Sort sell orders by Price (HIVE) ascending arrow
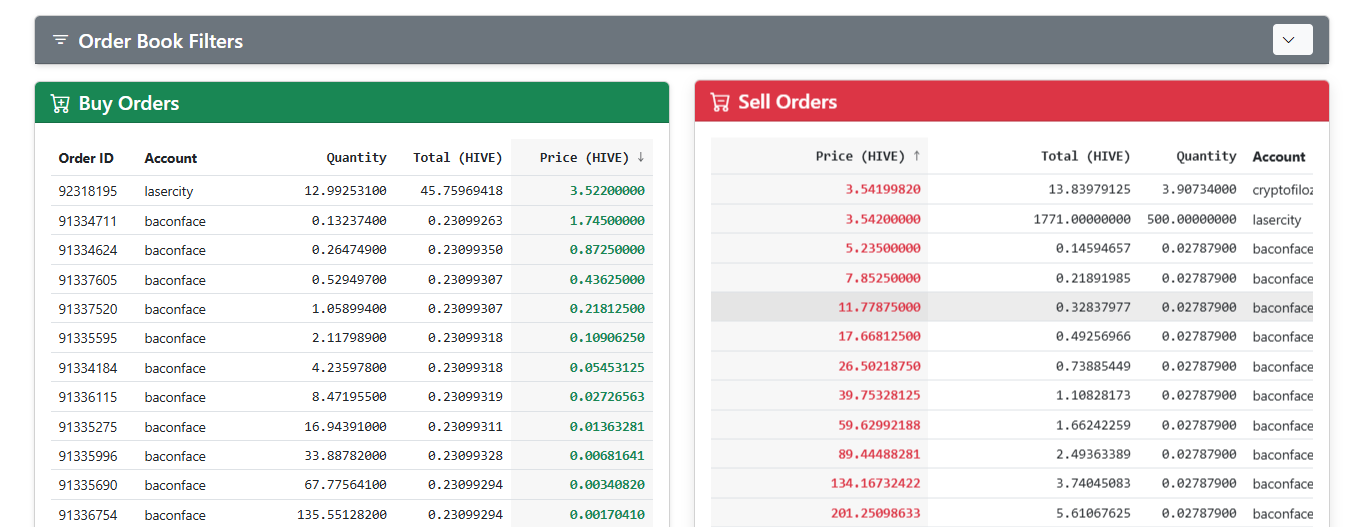The height and width of the screenshot is (527, 1348). (917, 156)
